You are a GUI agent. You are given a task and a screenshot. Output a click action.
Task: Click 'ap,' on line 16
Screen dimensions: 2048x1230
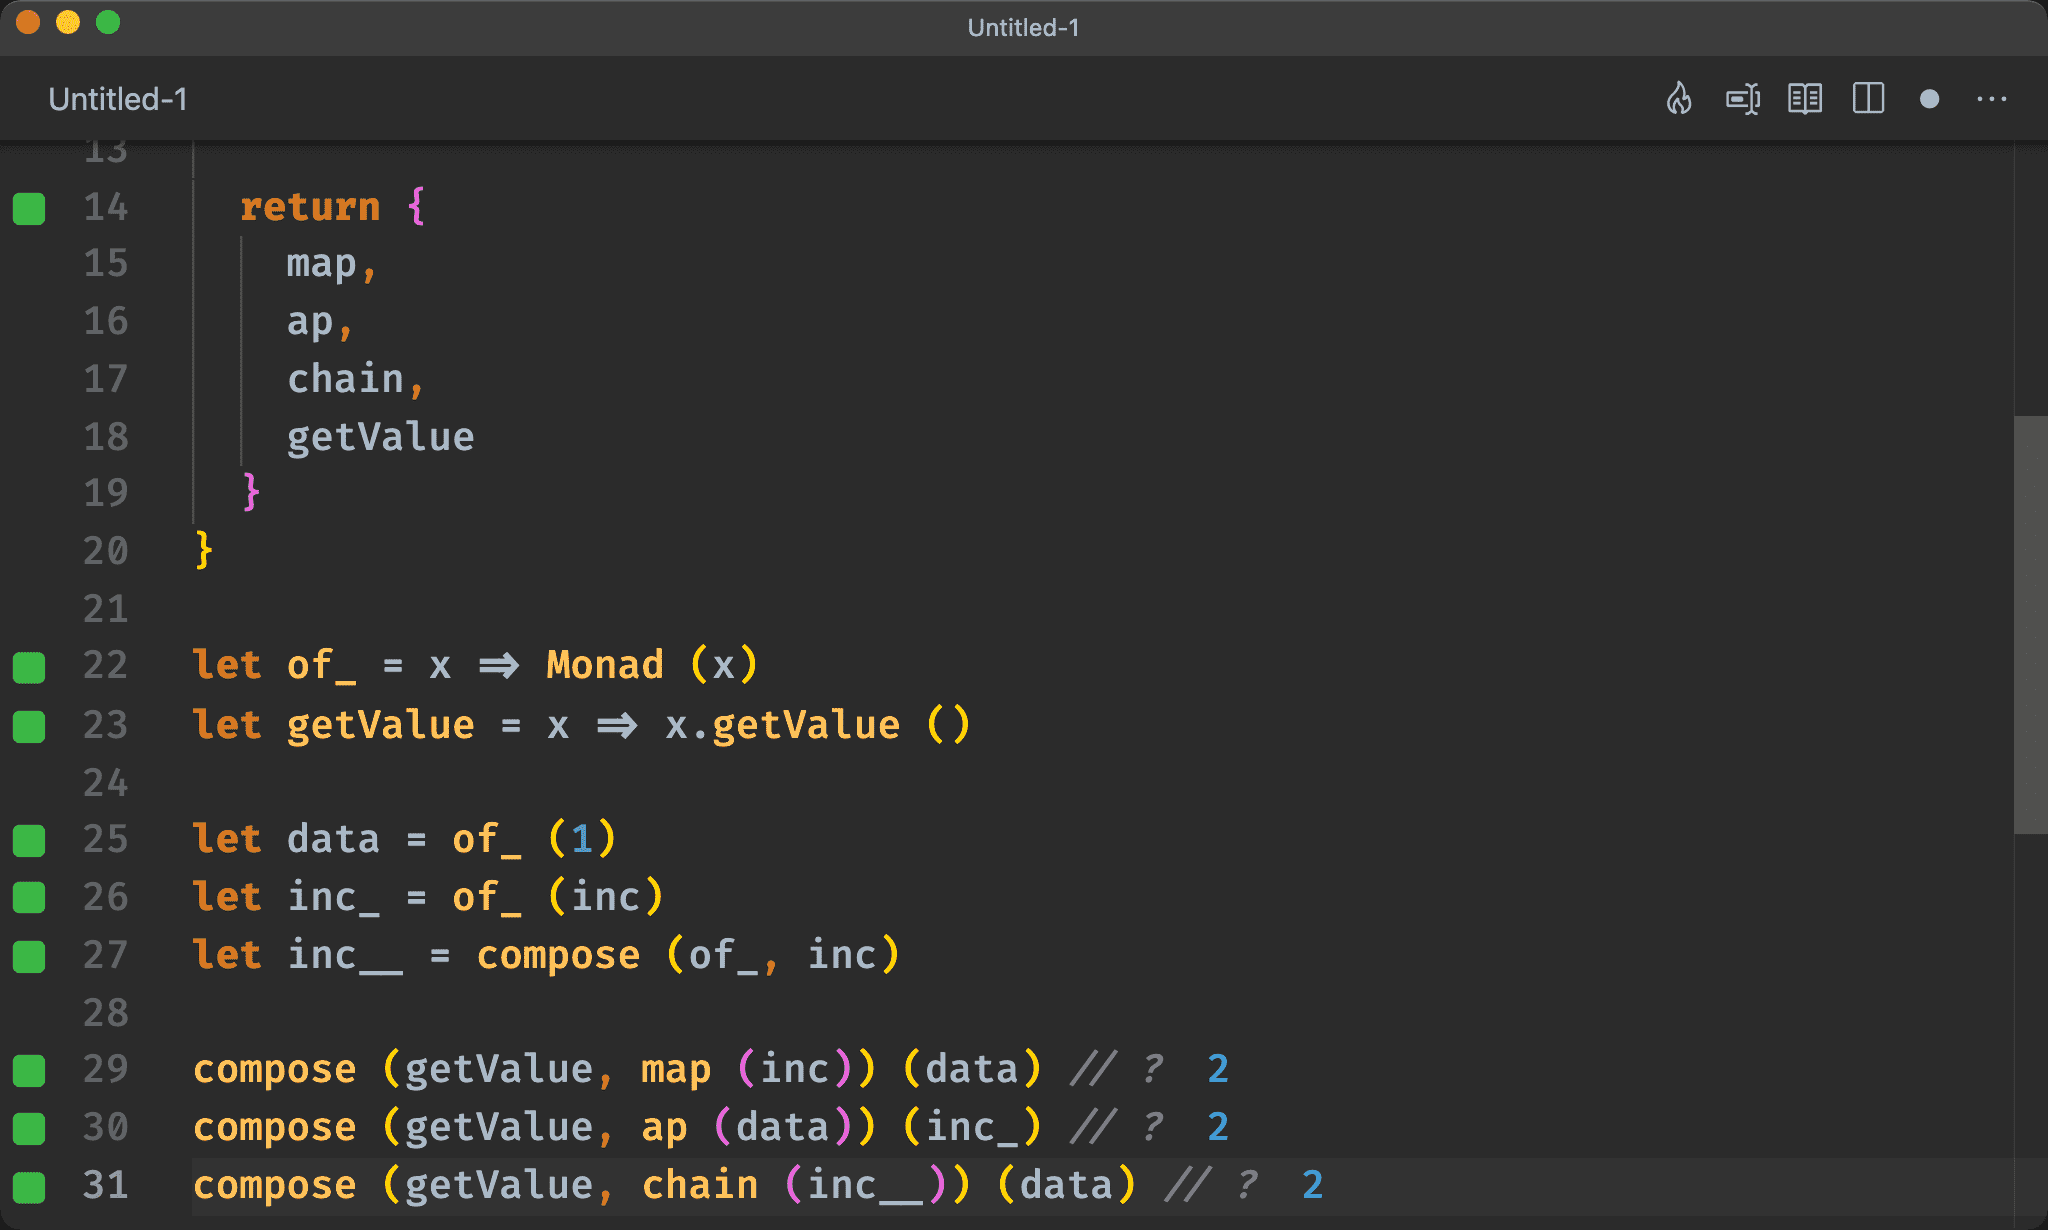(x=320, y=322)
